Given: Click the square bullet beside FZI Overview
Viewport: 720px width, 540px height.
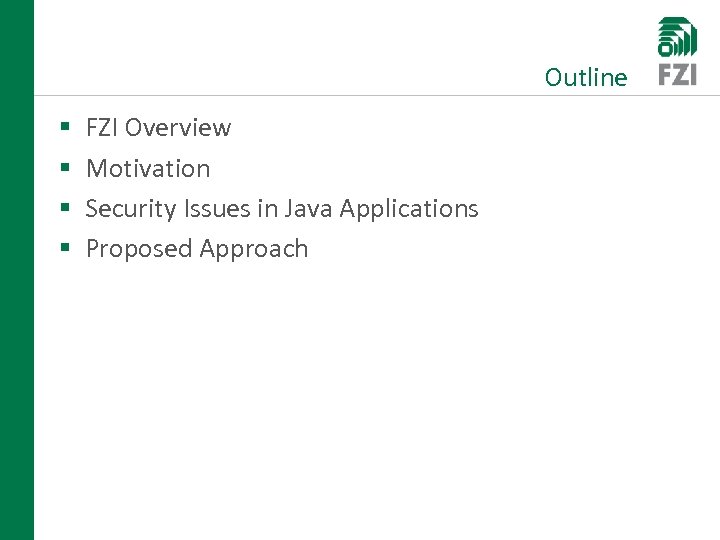Looking at the screenshot, I should coord(64,128).
